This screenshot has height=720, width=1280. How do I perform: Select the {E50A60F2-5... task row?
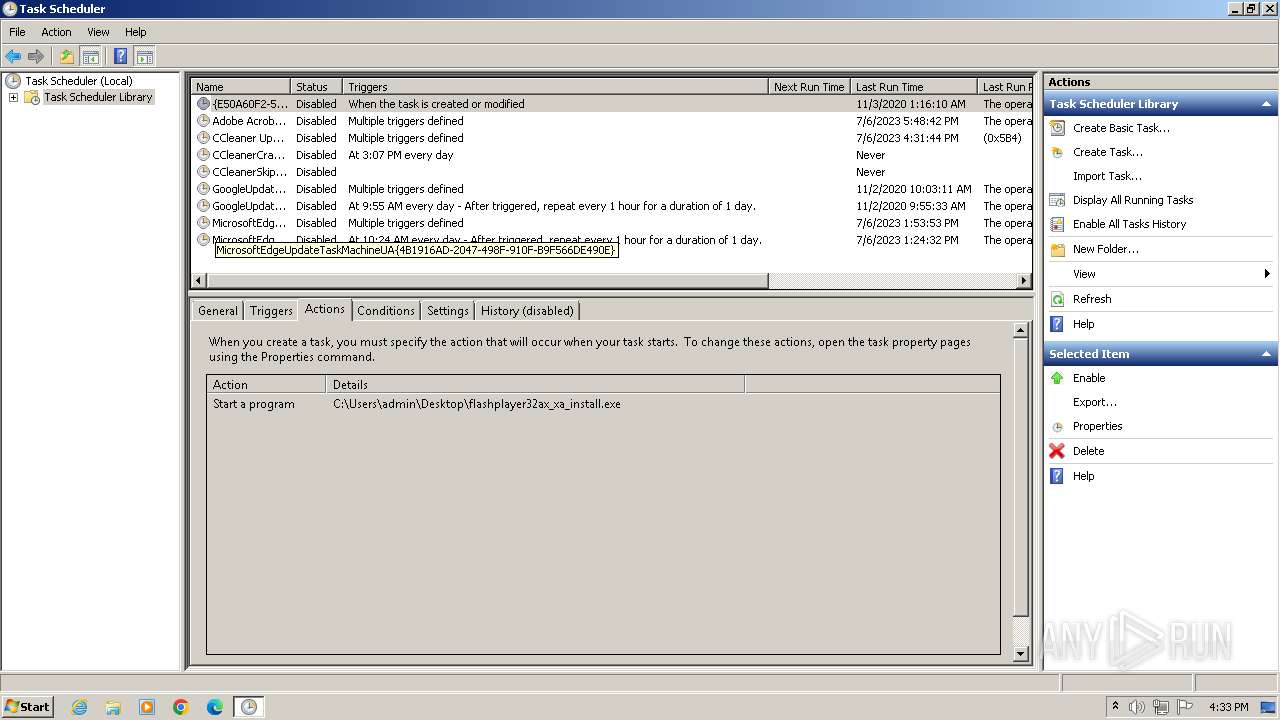coord(611,104)
